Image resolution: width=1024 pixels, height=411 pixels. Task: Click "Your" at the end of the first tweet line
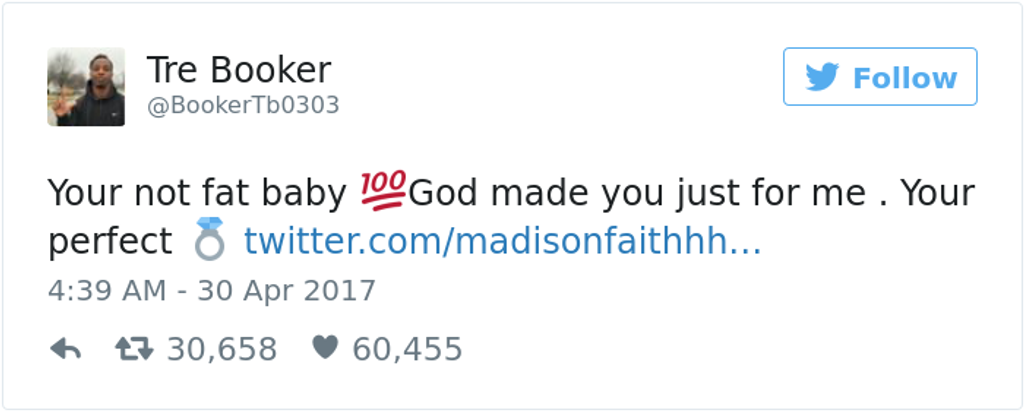click(937, 192)
